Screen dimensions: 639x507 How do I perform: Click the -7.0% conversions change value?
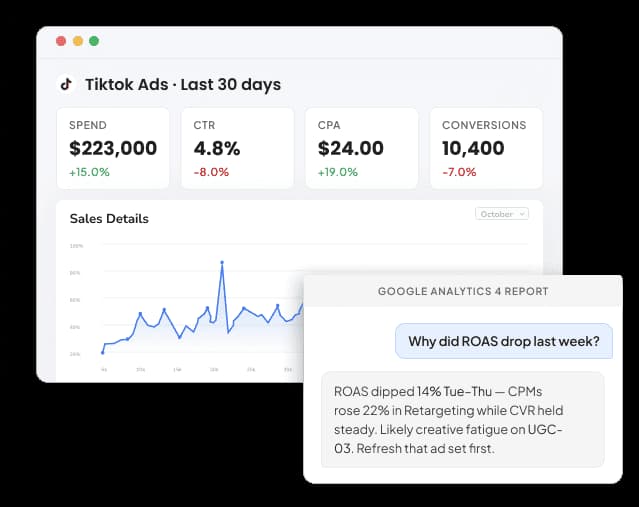click(x=459, y=172)
